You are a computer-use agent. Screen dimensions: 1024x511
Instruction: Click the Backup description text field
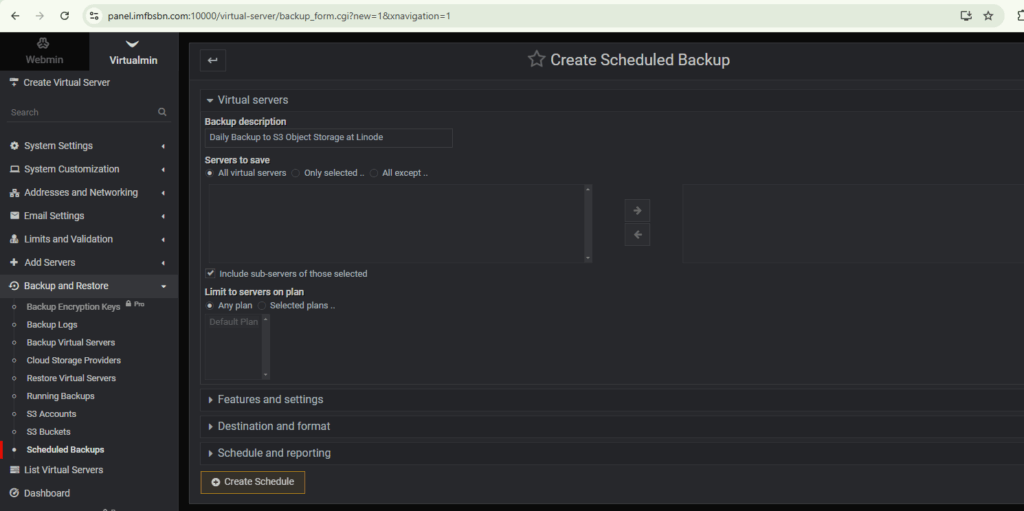coord(328,137)
